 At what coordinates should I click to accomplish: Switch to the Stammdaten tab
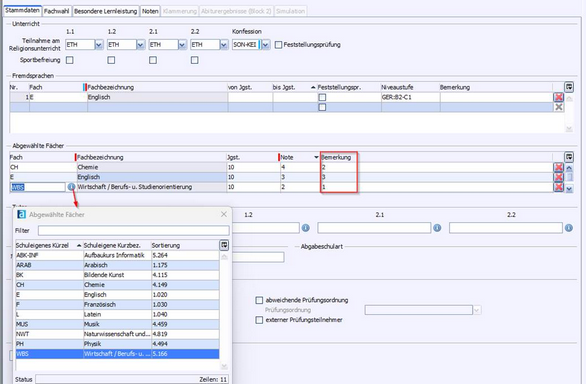tap(22, 10)
